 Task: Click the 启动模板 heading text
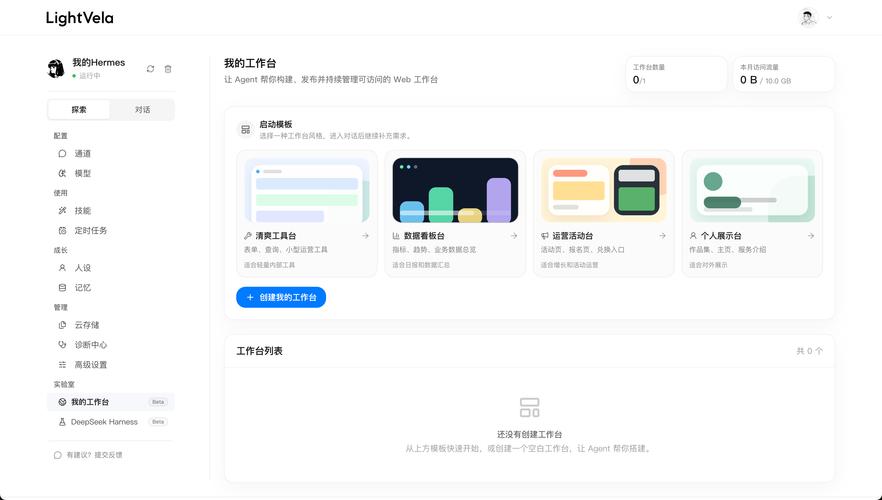[x=276, y=124]
